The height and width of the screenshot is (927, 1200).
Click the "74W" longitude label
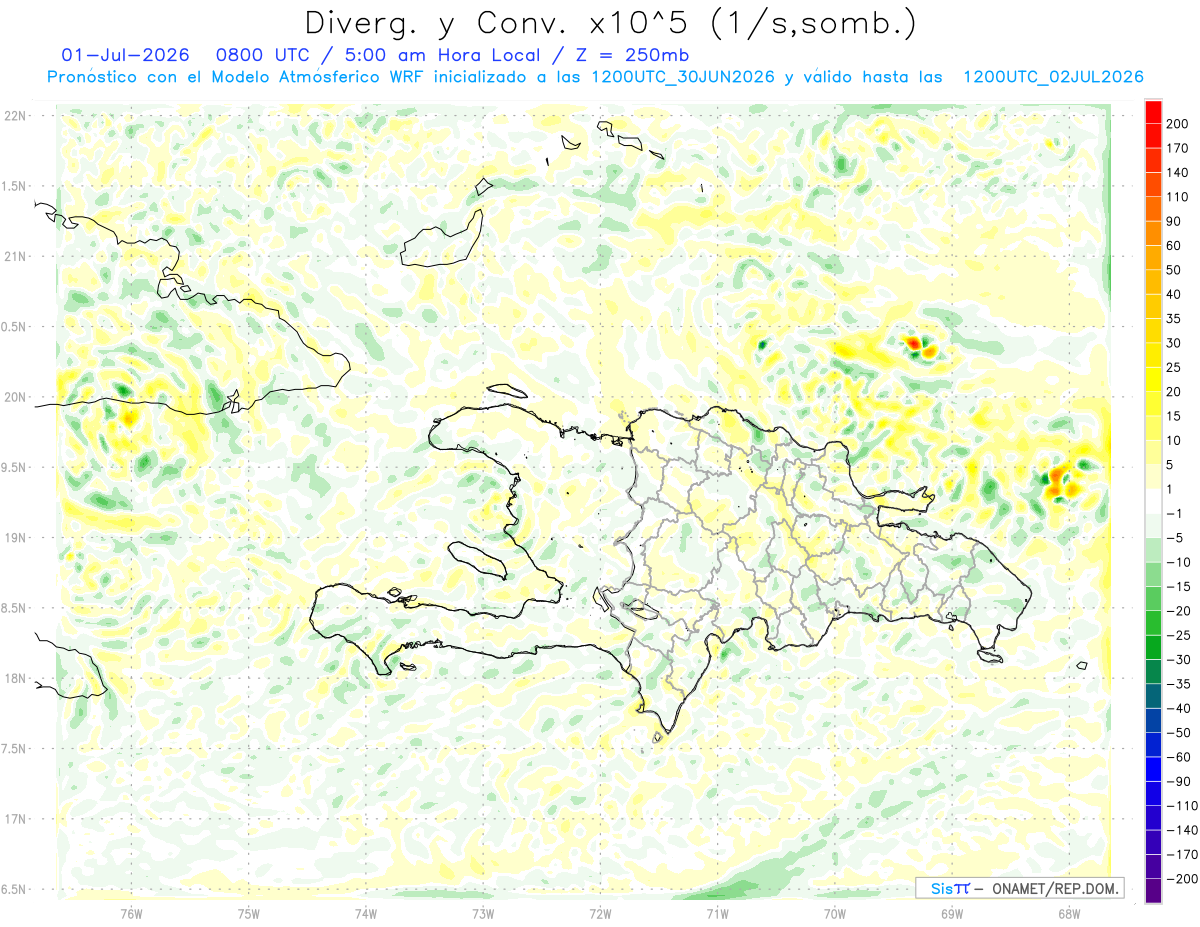point(366,914)
